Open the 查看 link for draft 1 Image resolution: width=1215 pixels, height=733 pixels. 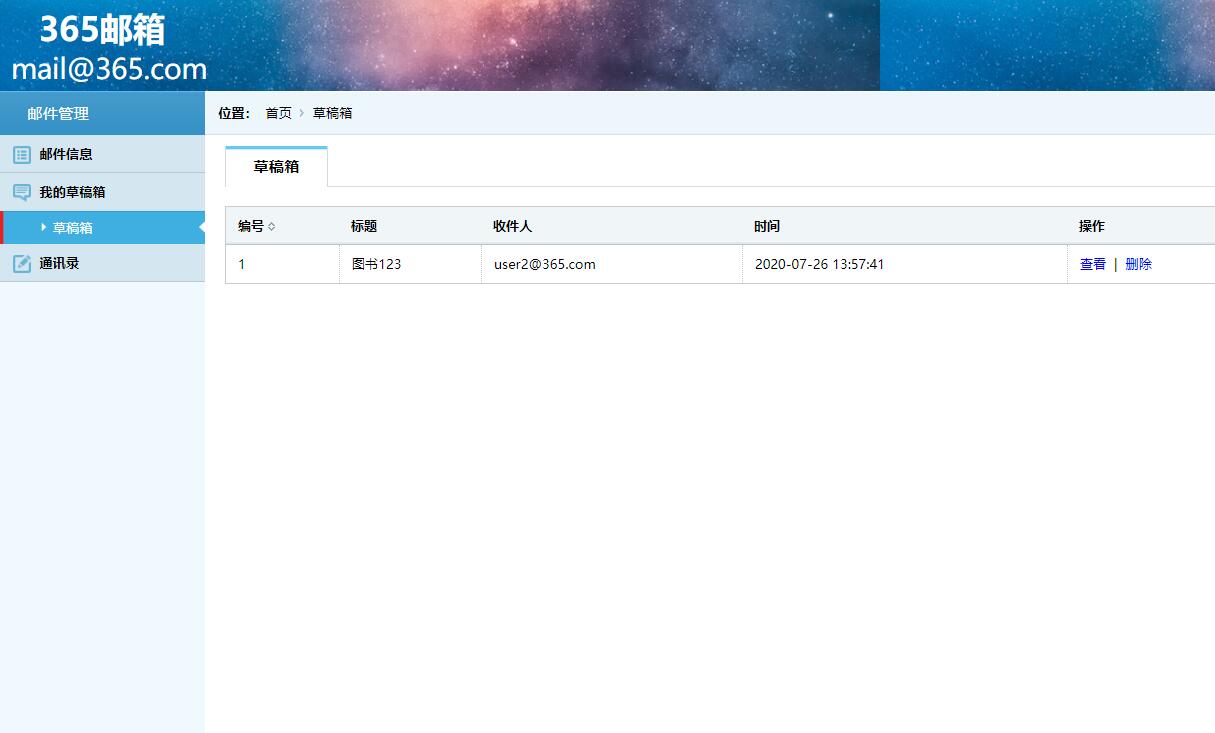coord(1092,264)
